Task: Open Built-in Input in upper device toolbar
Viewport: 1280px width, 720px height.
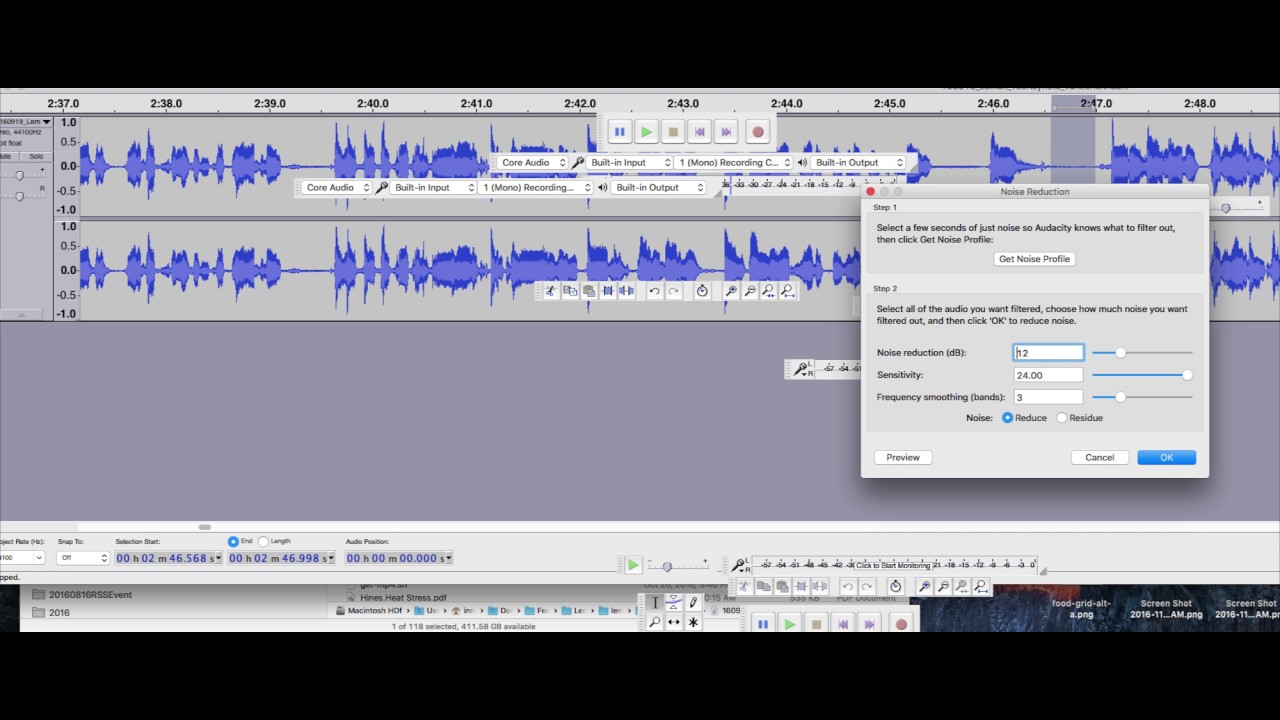Action: click(x=629, y=162)
